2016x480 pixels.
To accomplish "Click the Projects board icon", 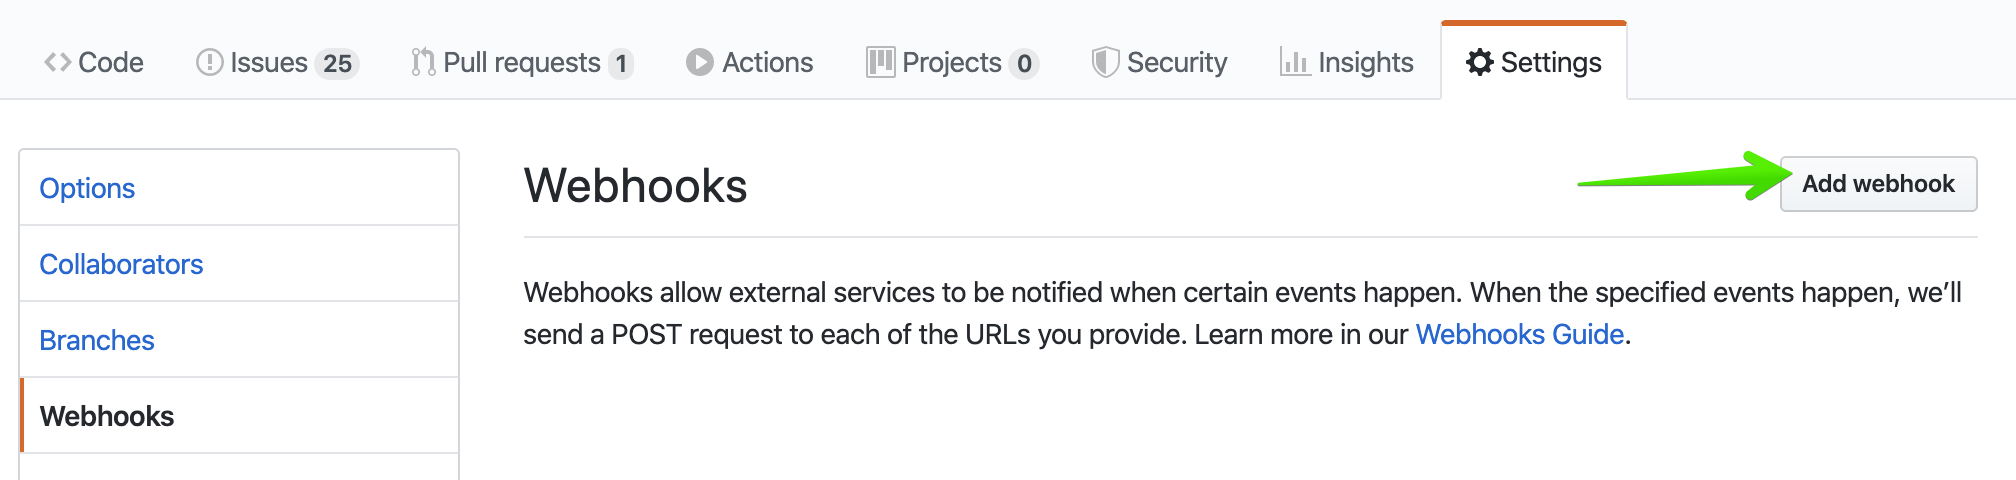I will (880, 62).
